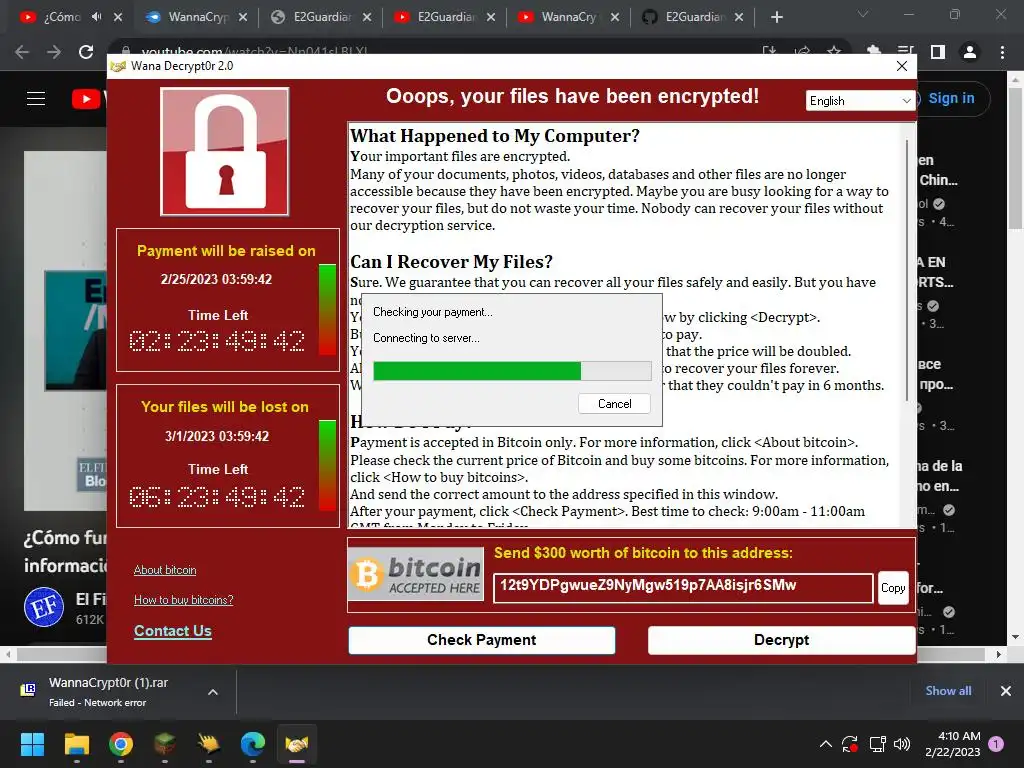The height and width of the screenshot is (768, 1024).
Task: Switch to the E2Guardian YouTube tab
Action: pos(445,17)
